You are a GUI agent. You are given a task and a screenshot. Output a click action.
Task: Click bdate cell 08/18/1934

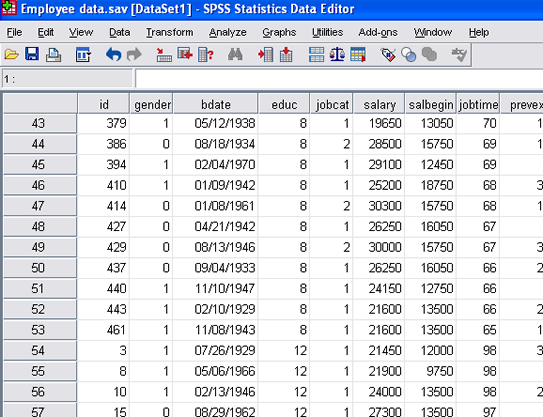click(x=215, y=144)
